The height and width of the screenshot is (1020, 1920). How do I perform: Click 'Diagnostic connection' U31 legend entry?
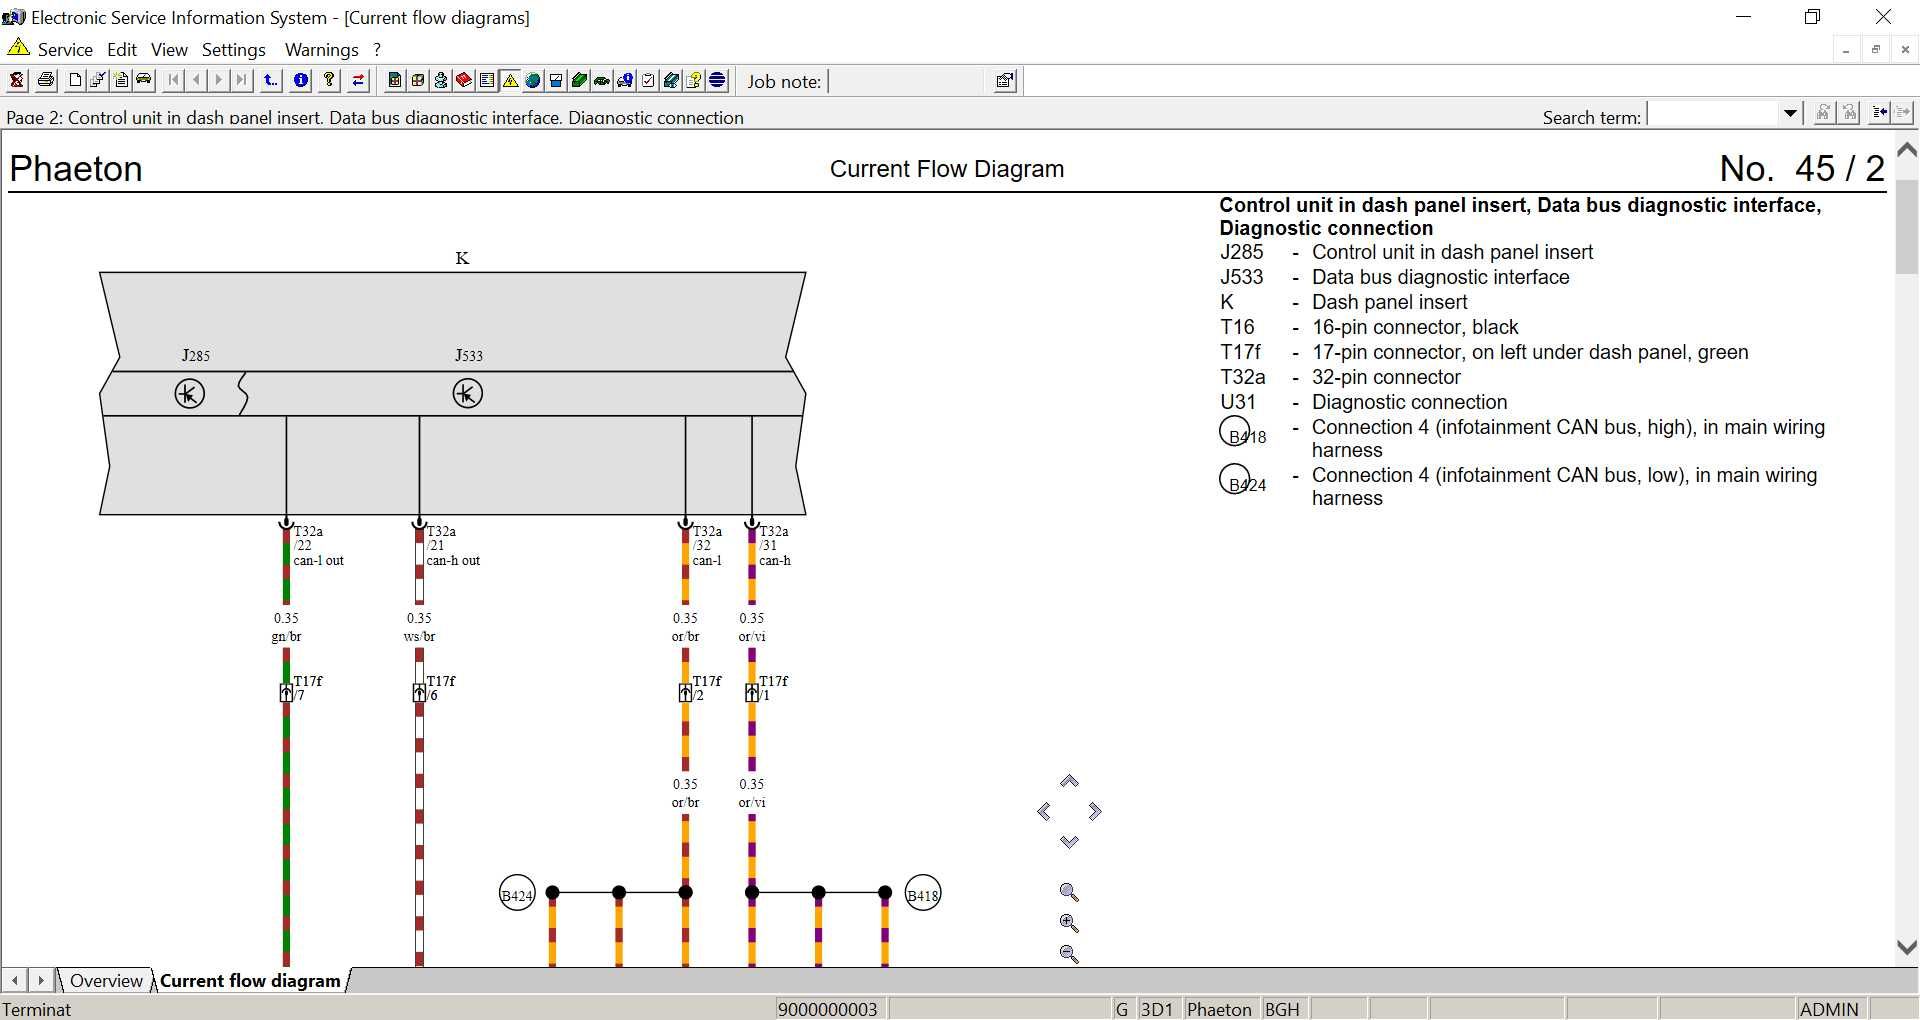1409,402
